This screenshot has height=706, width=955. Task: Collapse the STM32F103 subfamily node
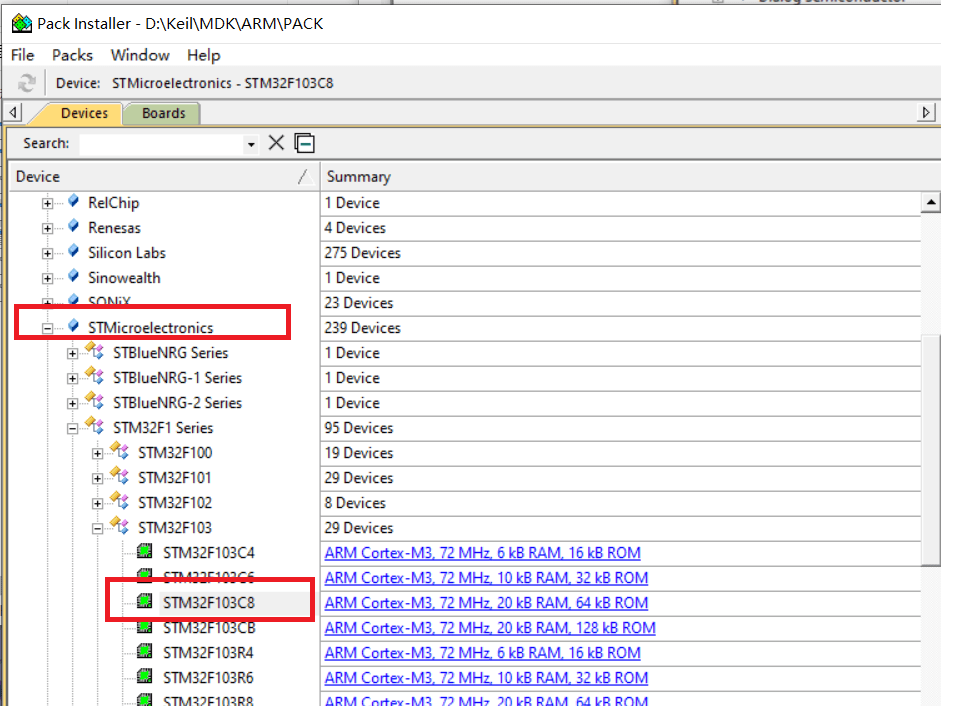(x=97, y=528)
